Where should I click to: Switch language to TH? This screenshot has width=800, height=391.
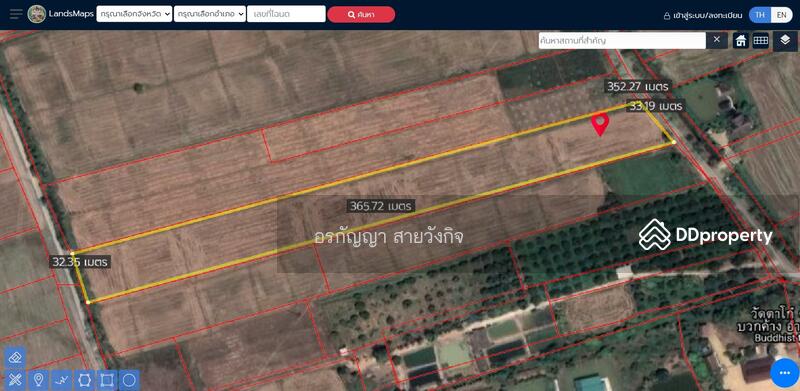tap(760, 15)
